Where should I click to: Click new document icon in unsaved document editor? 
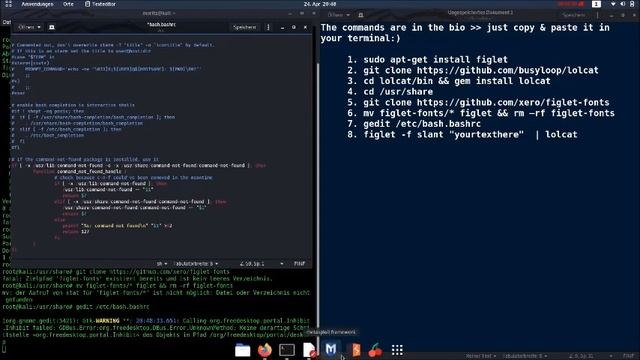[361, 15]
